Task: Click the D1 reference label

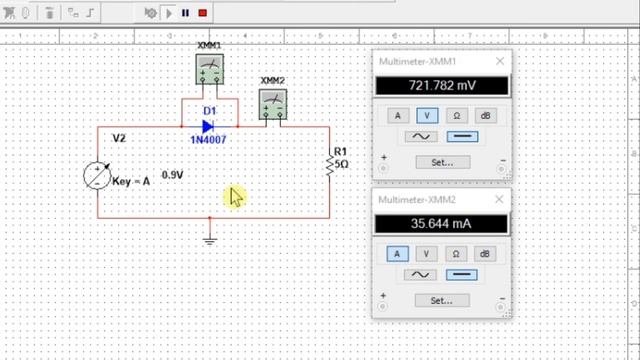Action: coord(209,111)
